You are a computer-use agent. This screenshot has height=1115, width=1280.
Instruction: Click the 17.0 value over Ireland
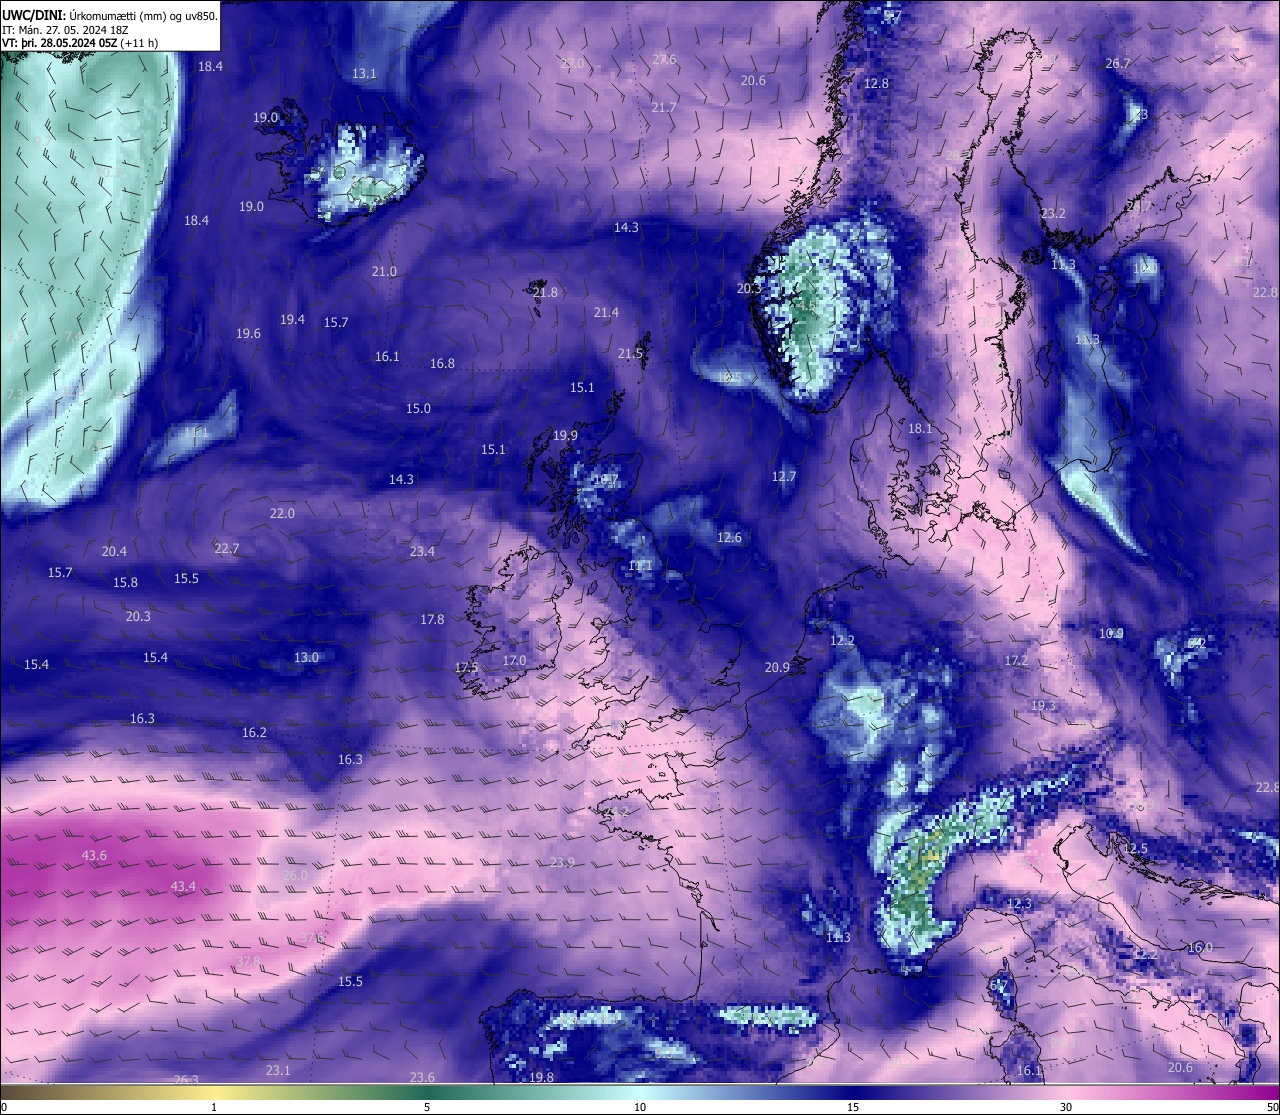(514, 661)
